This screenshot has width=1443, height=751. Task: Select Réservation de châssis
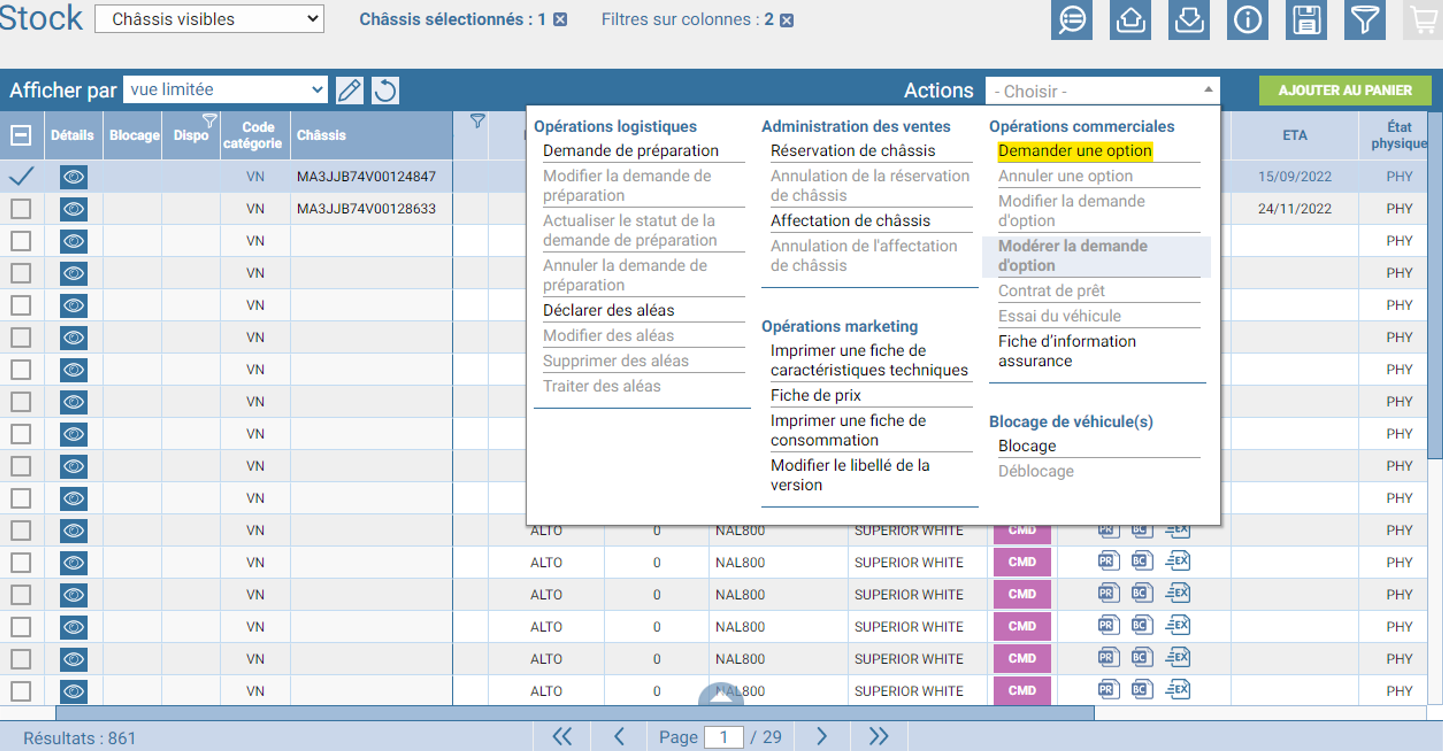(x=853, y=151)
